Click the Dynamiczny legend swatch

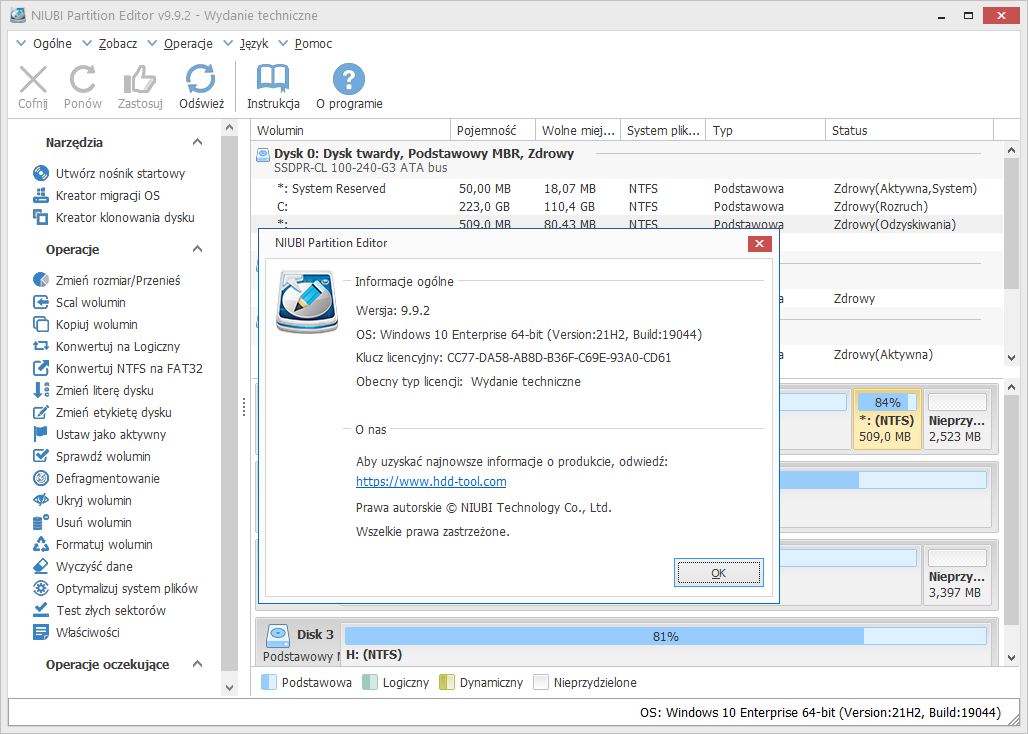click(x=446, y=682)
